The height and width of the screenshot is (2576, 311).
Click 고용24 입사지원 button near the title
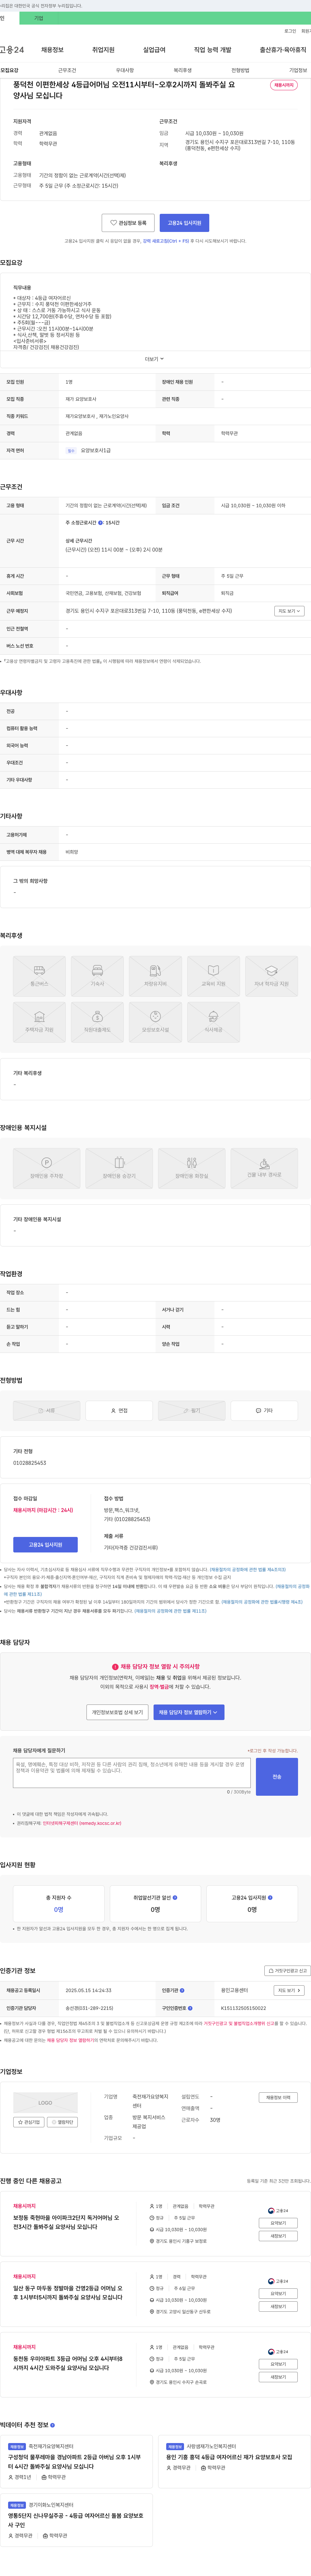[x=184, y=223]
